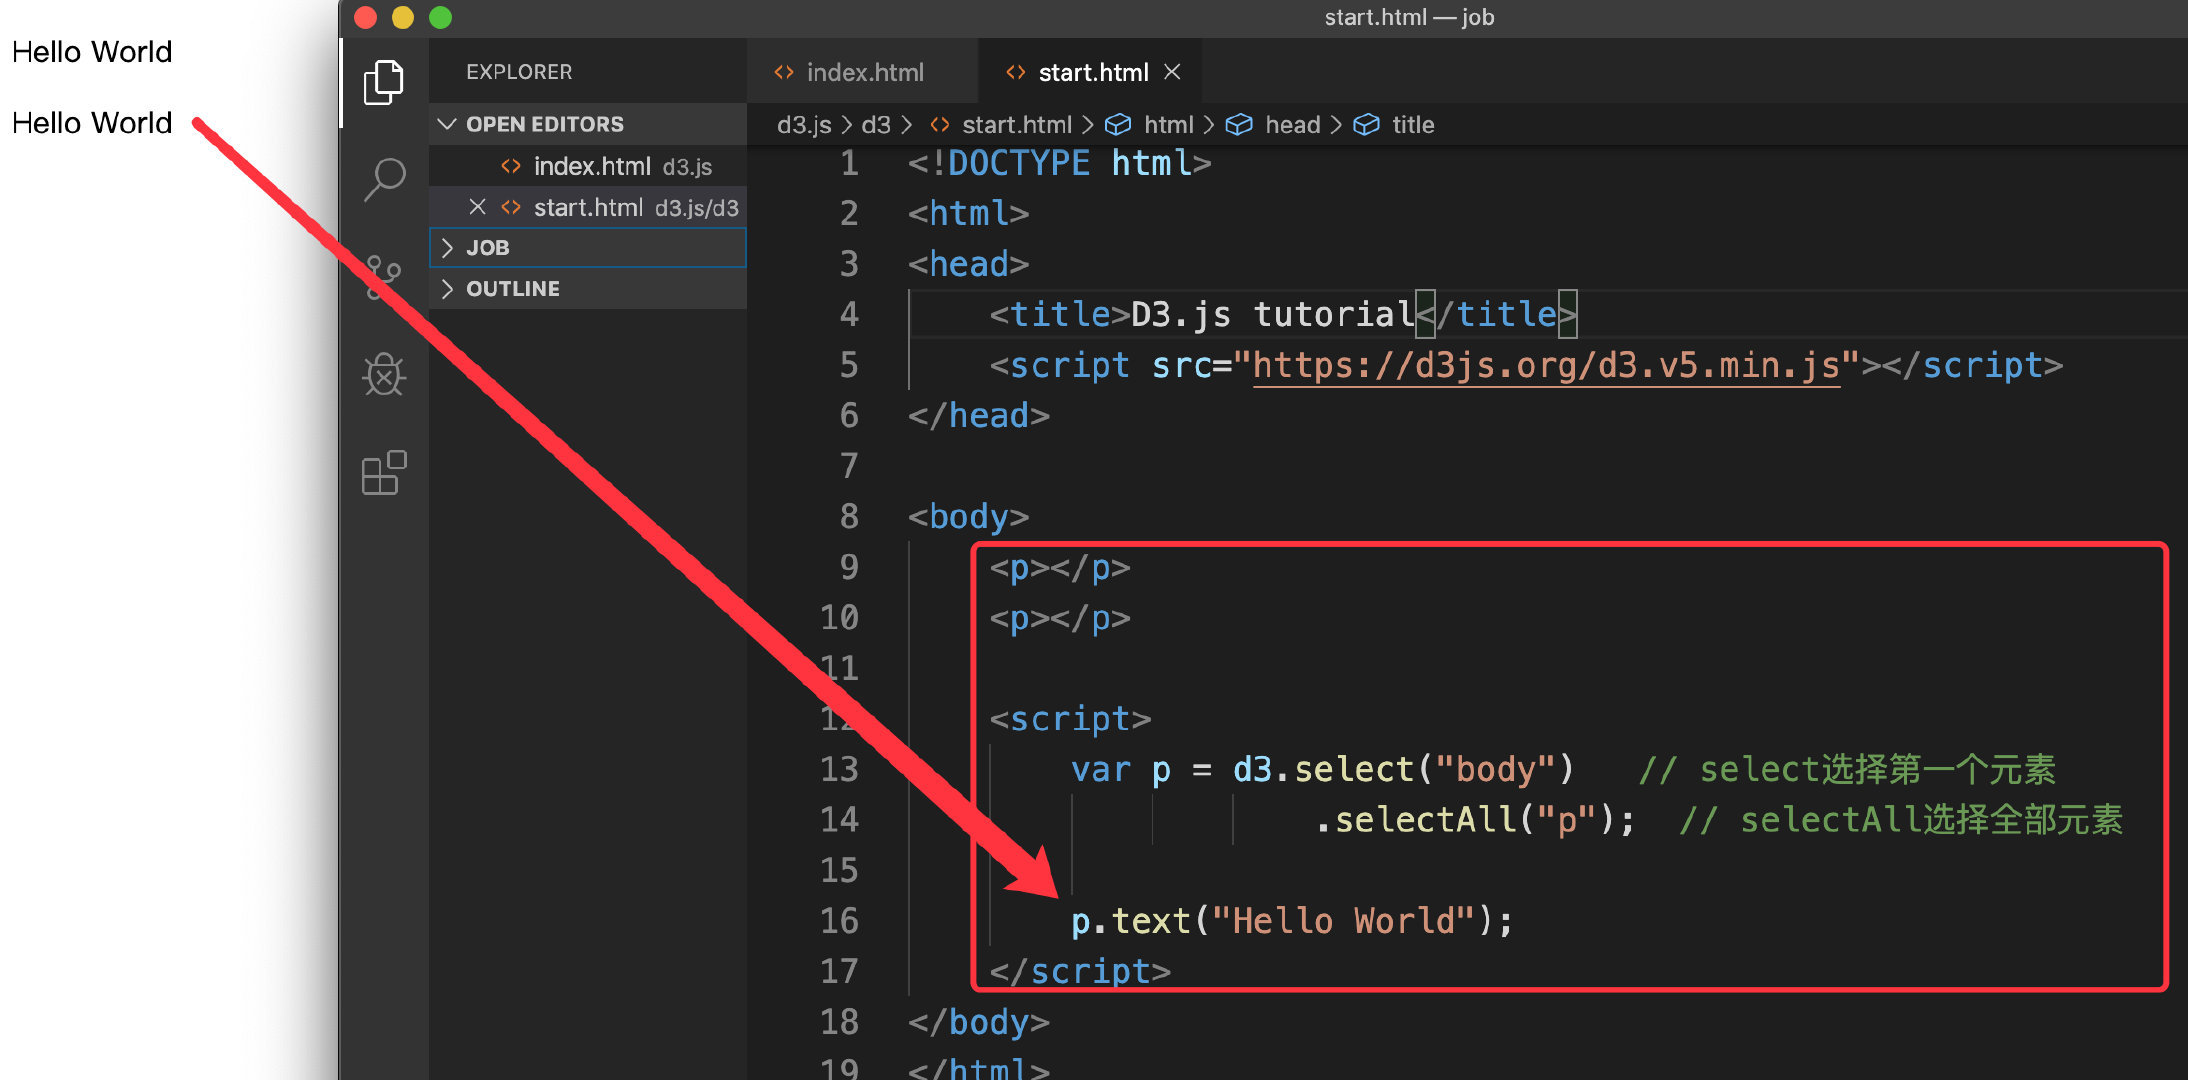
Task: Select the start.html editor tab
Action: (1092, 72)
